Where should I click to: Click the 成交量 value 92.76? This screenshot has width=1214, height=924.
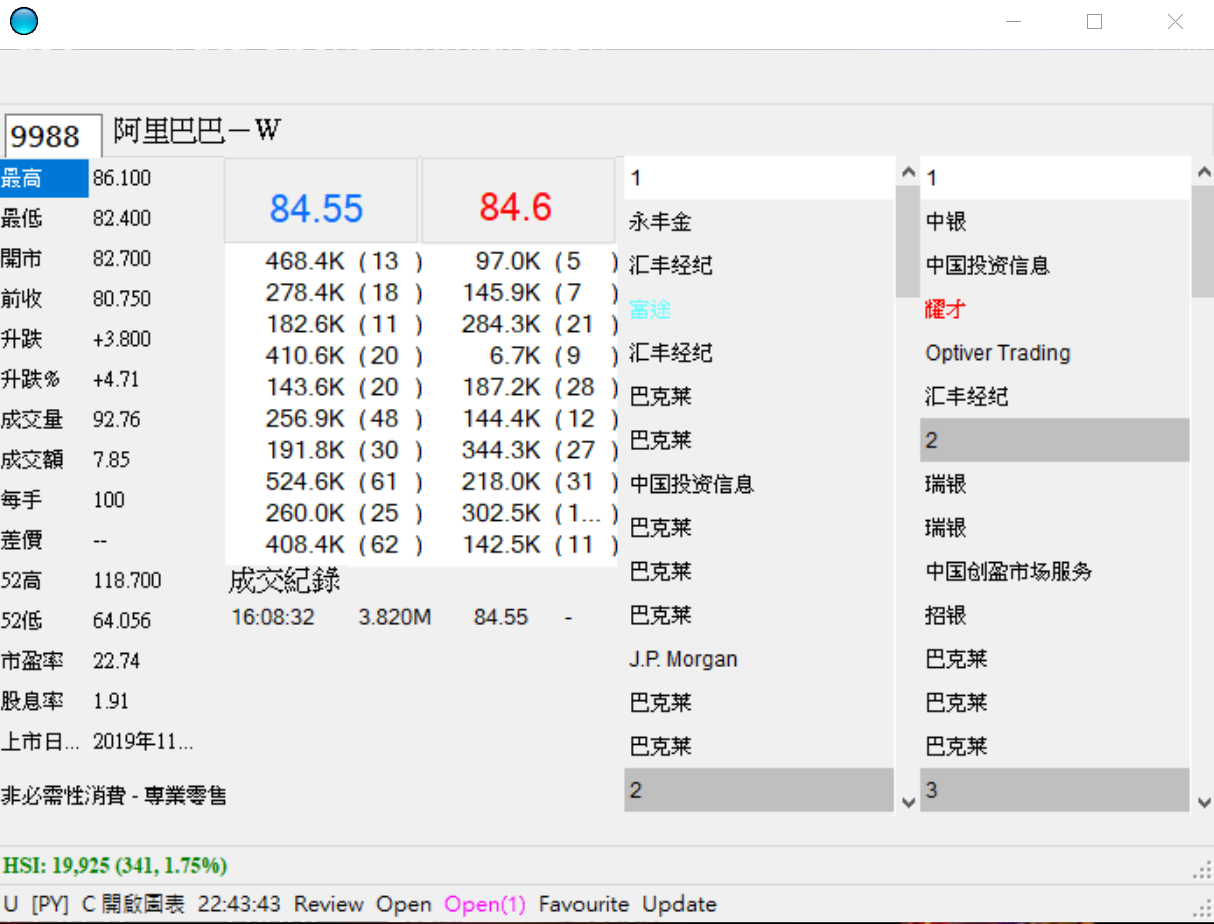(117, 420)
